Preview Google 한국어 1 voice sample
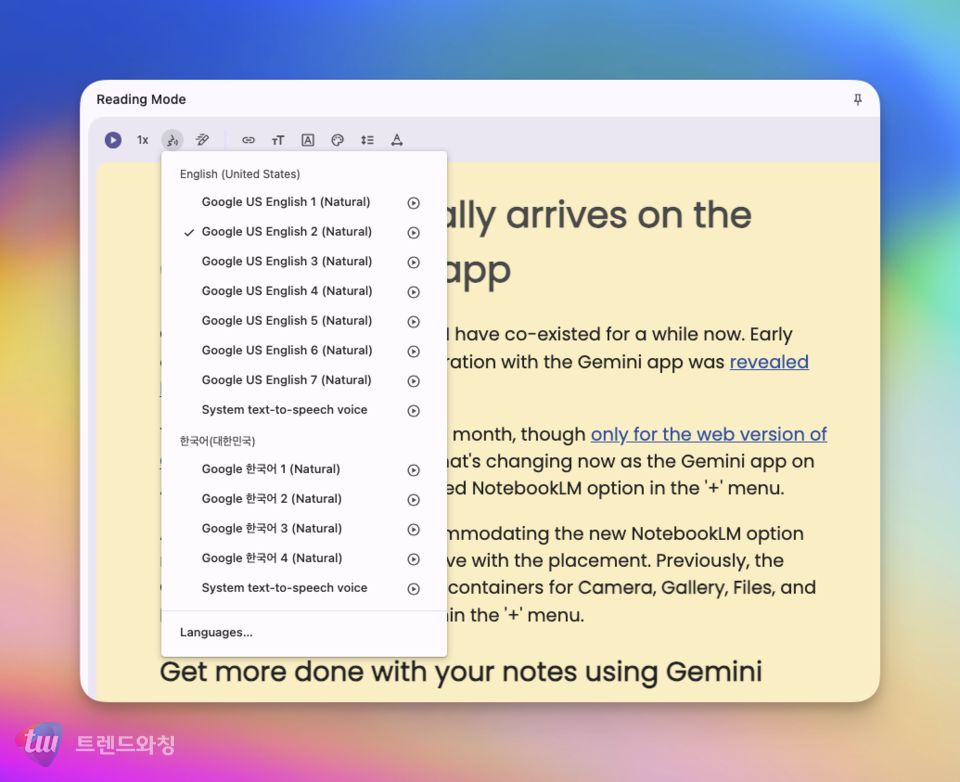Screen dimensions: 960x782 [x=413, y=470]
